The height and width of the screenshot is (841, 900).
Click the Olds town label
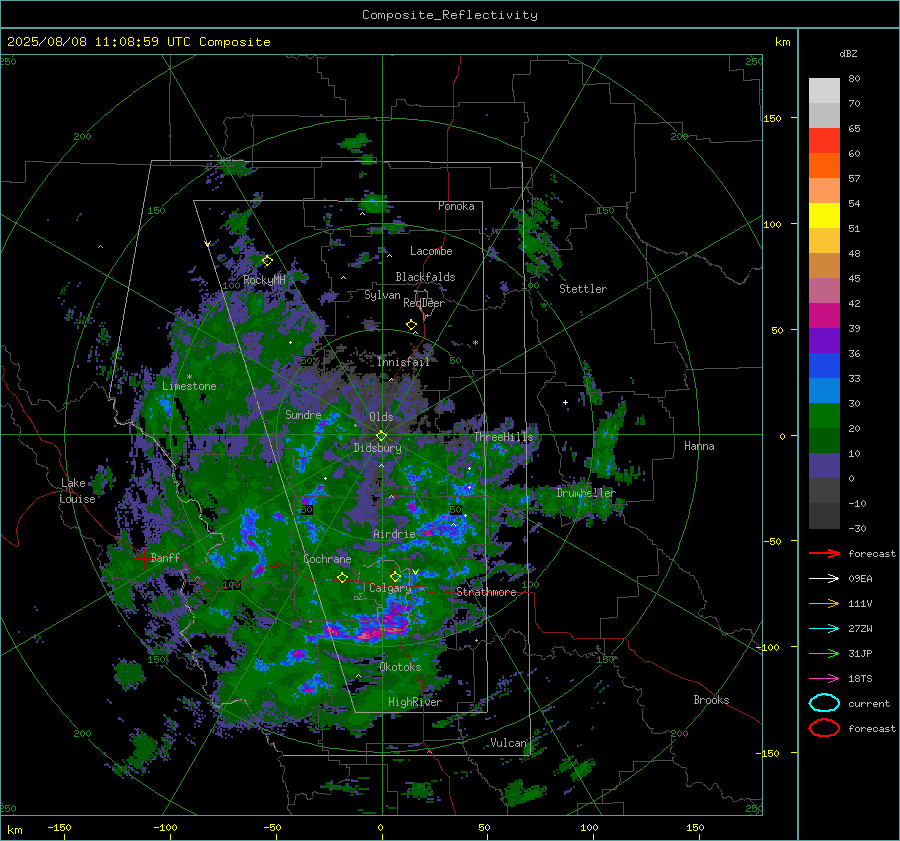[x=381, y=417]
